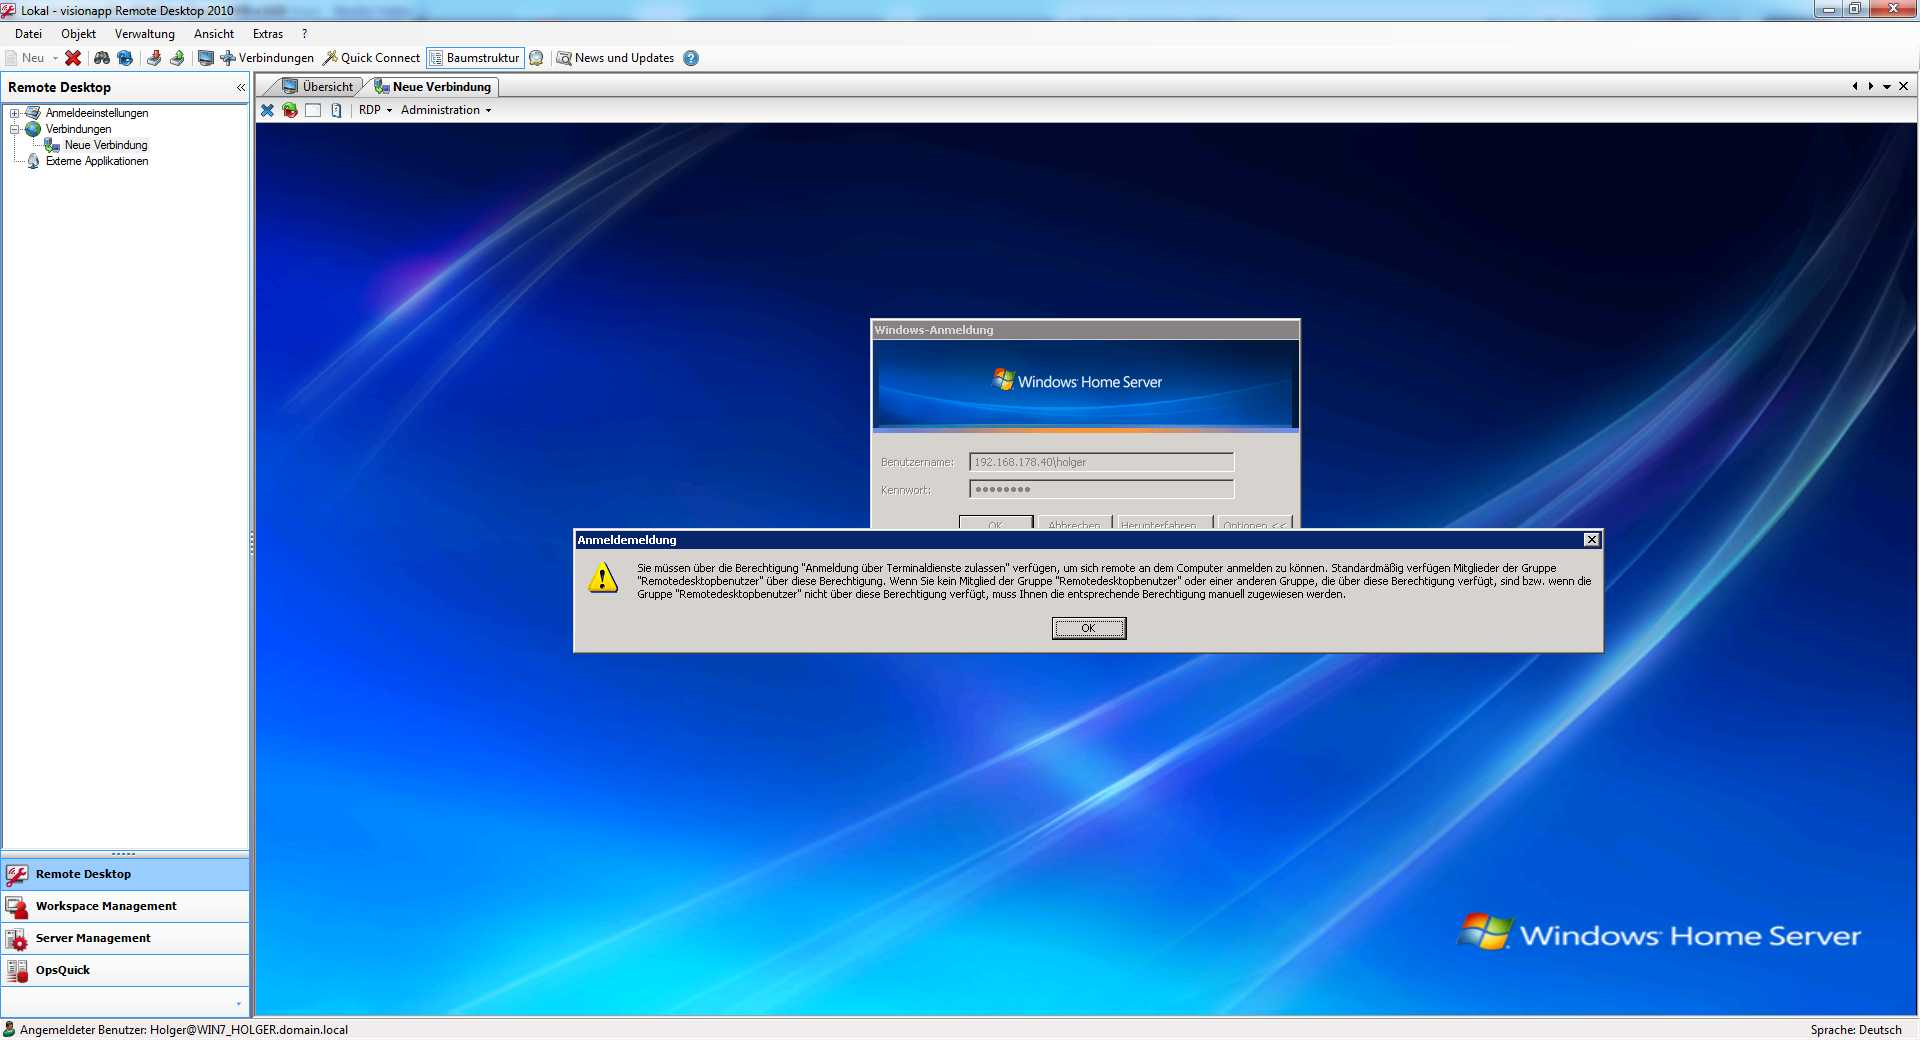This screenshot has height=1040, width=1920.
Task: Select Externe Applikationen in the tree
Action: [x=97, y=161]
